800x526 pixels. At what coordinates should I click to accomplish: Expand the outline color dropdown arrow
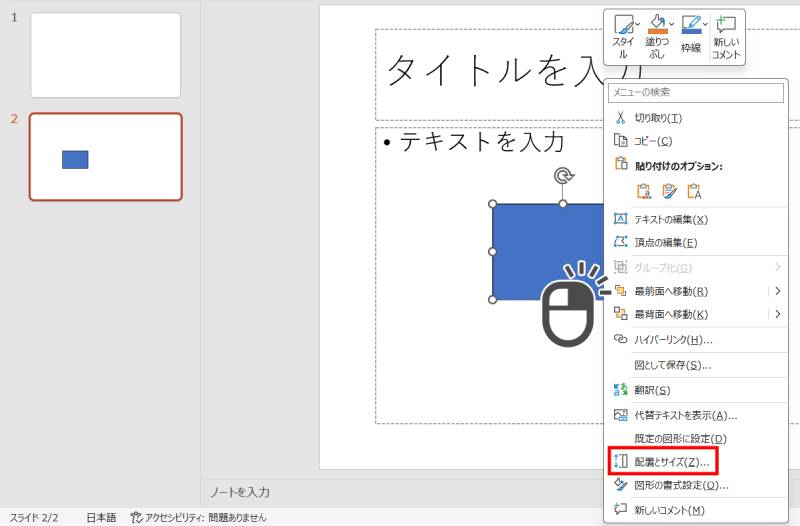click(x=705, y=24)
